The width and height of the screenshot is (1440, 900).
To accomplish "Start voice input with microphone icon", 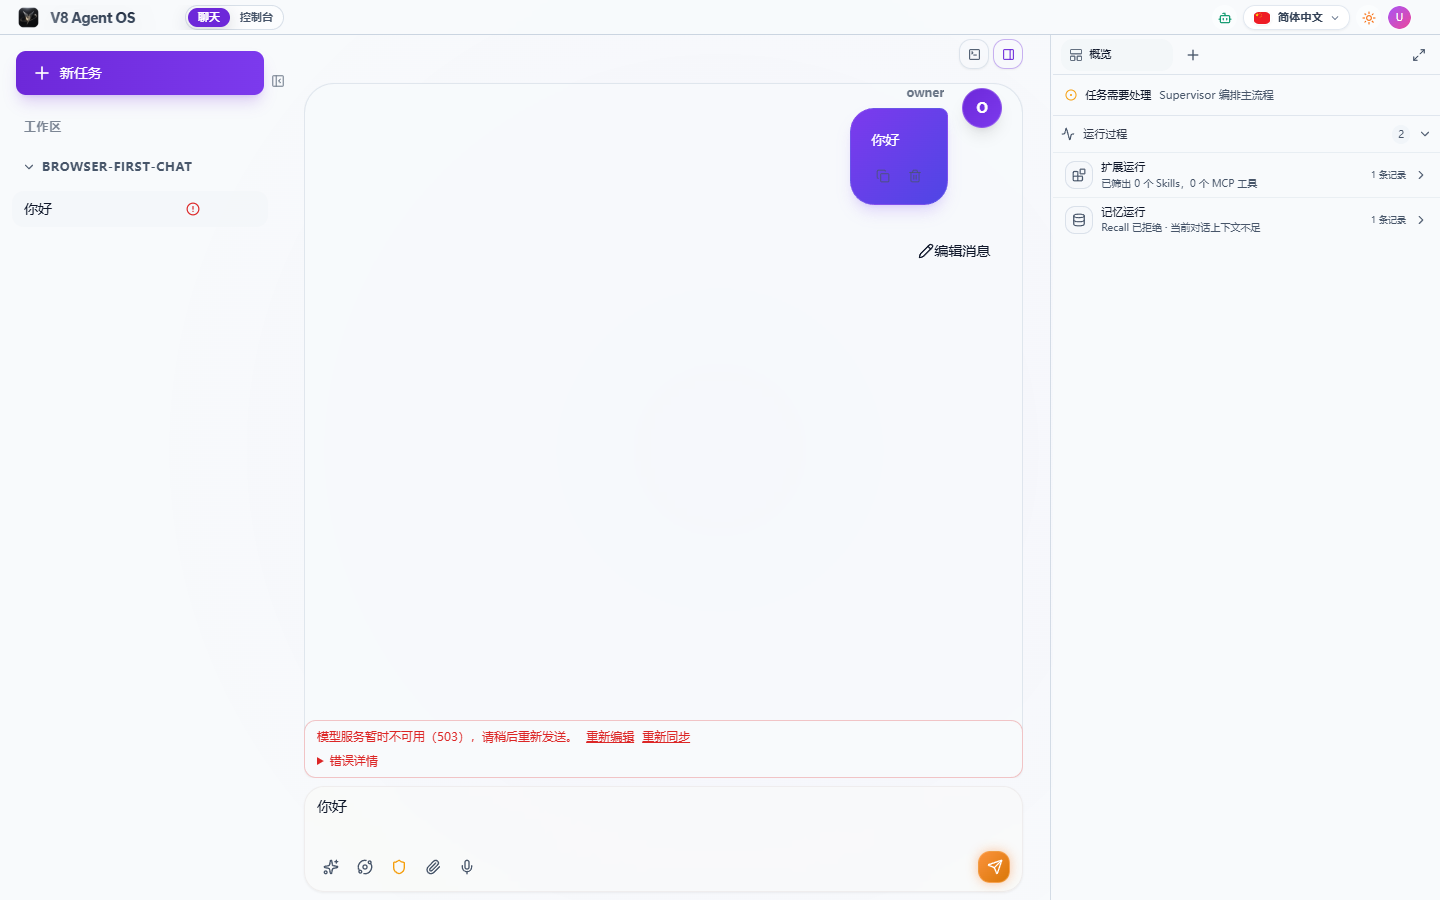I will click(x=467, y=867).
